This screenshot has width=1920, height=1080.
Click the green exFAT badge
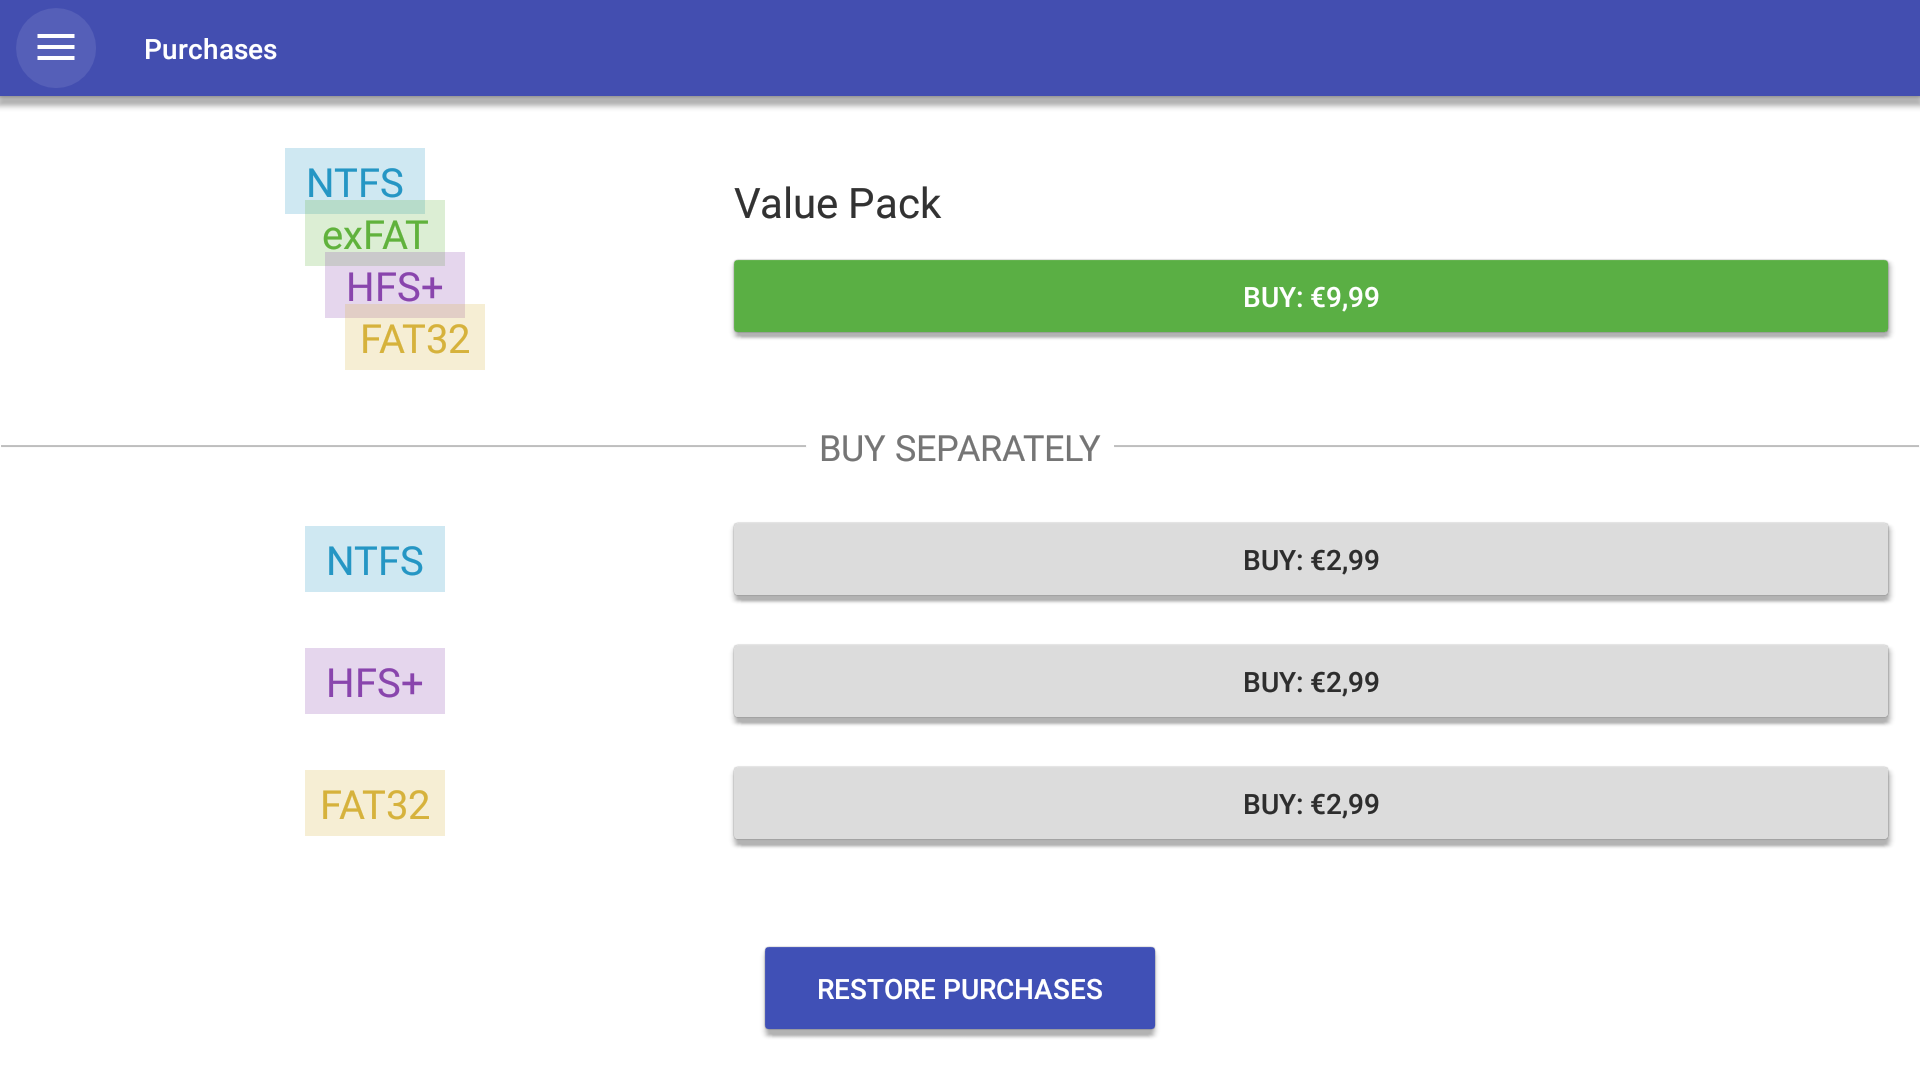click(375, 235)
